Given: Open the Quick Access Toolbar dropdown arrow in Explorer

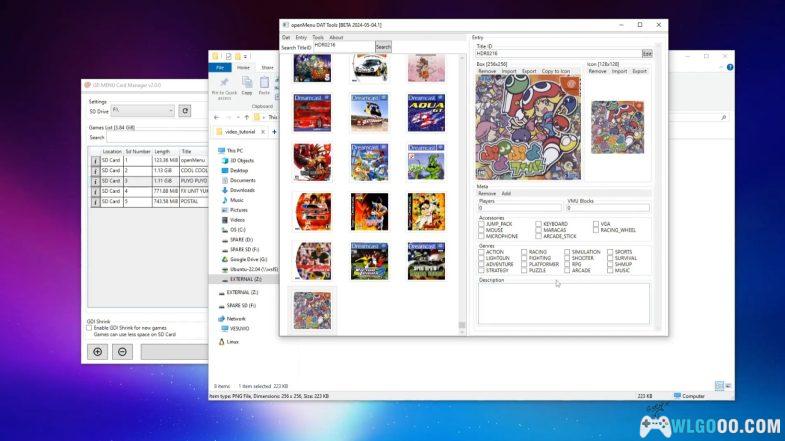Looking at the screenshot, I should 245,57.
